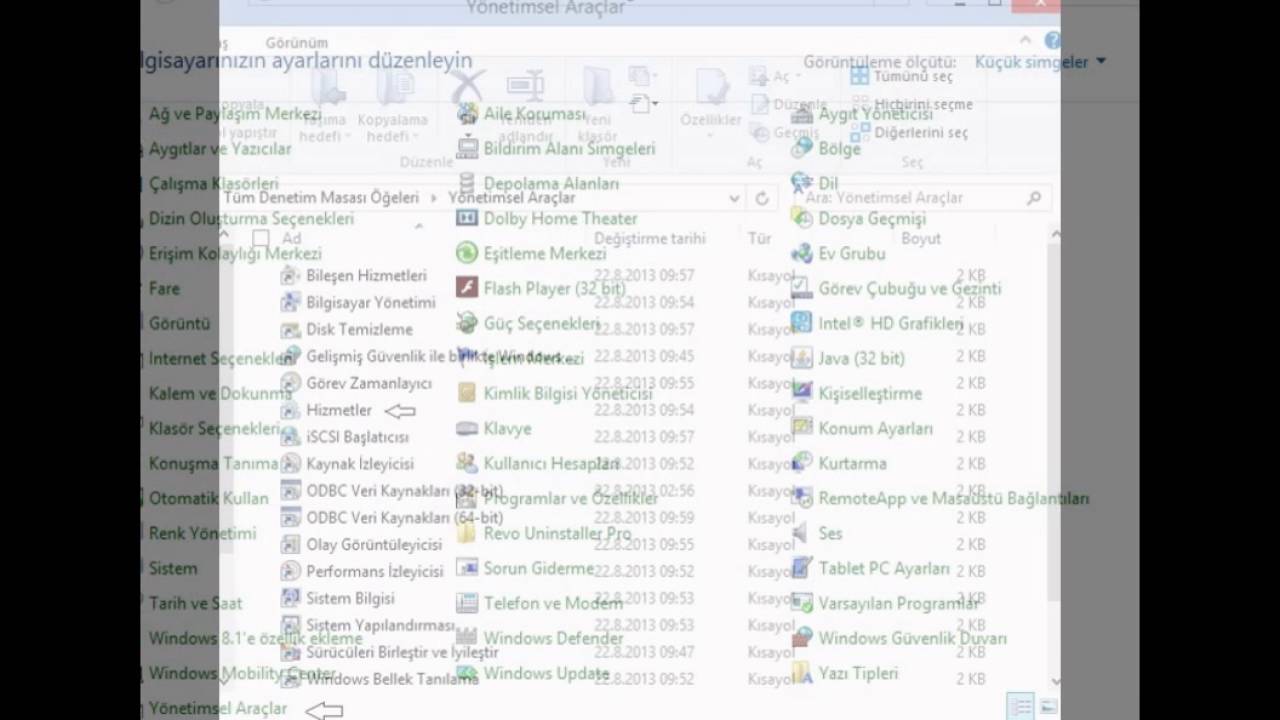The height and width of the screenshot is (720, 1280).
Task: Open Kişiselleştirme icon
Action: point(801,393)
